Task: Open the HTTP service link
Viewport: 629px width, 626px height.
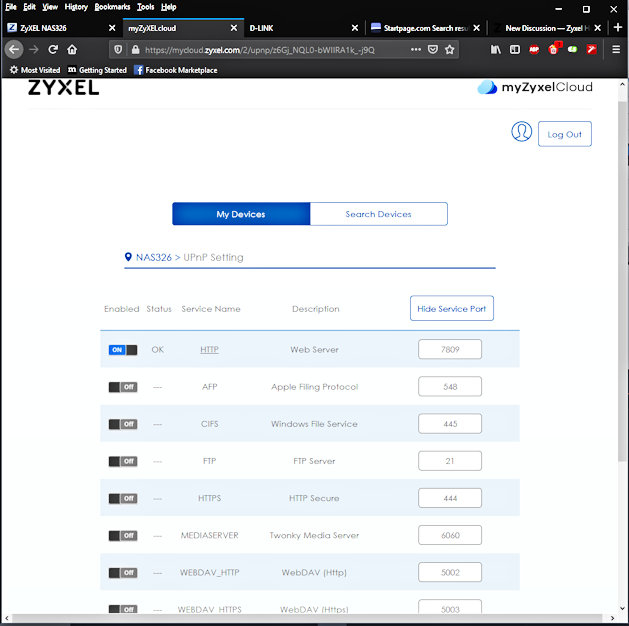Action: click(x=209, y=350)
